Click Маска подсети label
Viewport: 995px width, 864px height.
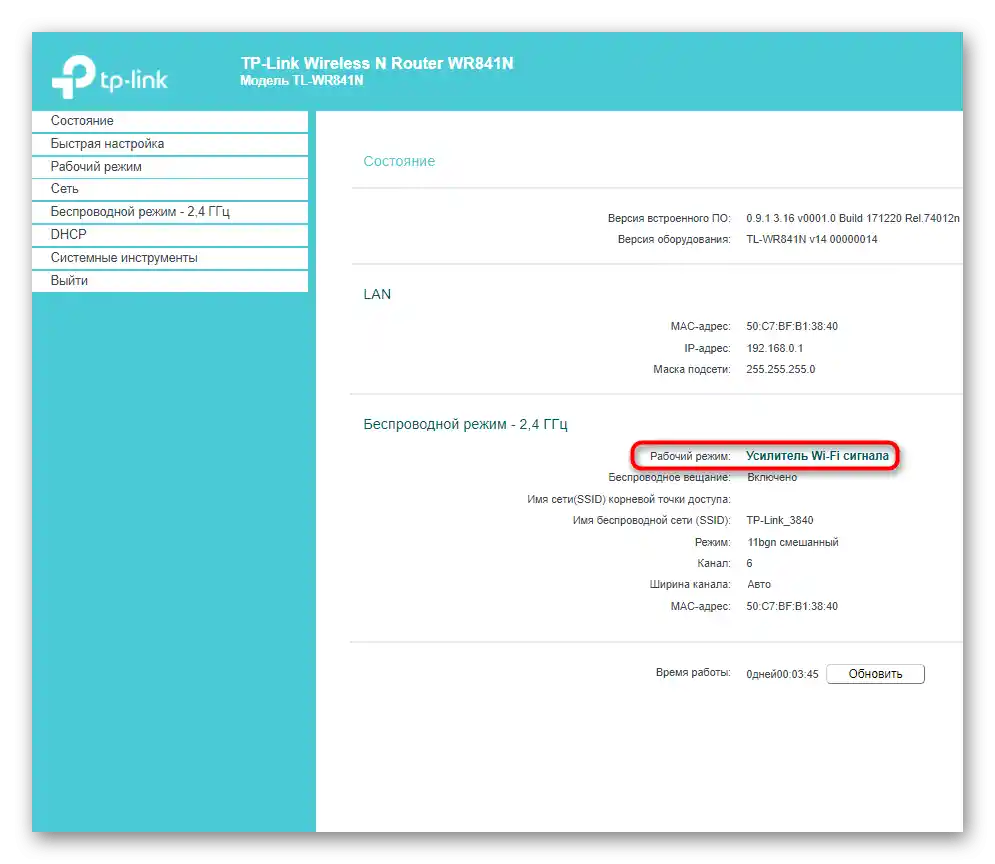click(x=692, y=369)
